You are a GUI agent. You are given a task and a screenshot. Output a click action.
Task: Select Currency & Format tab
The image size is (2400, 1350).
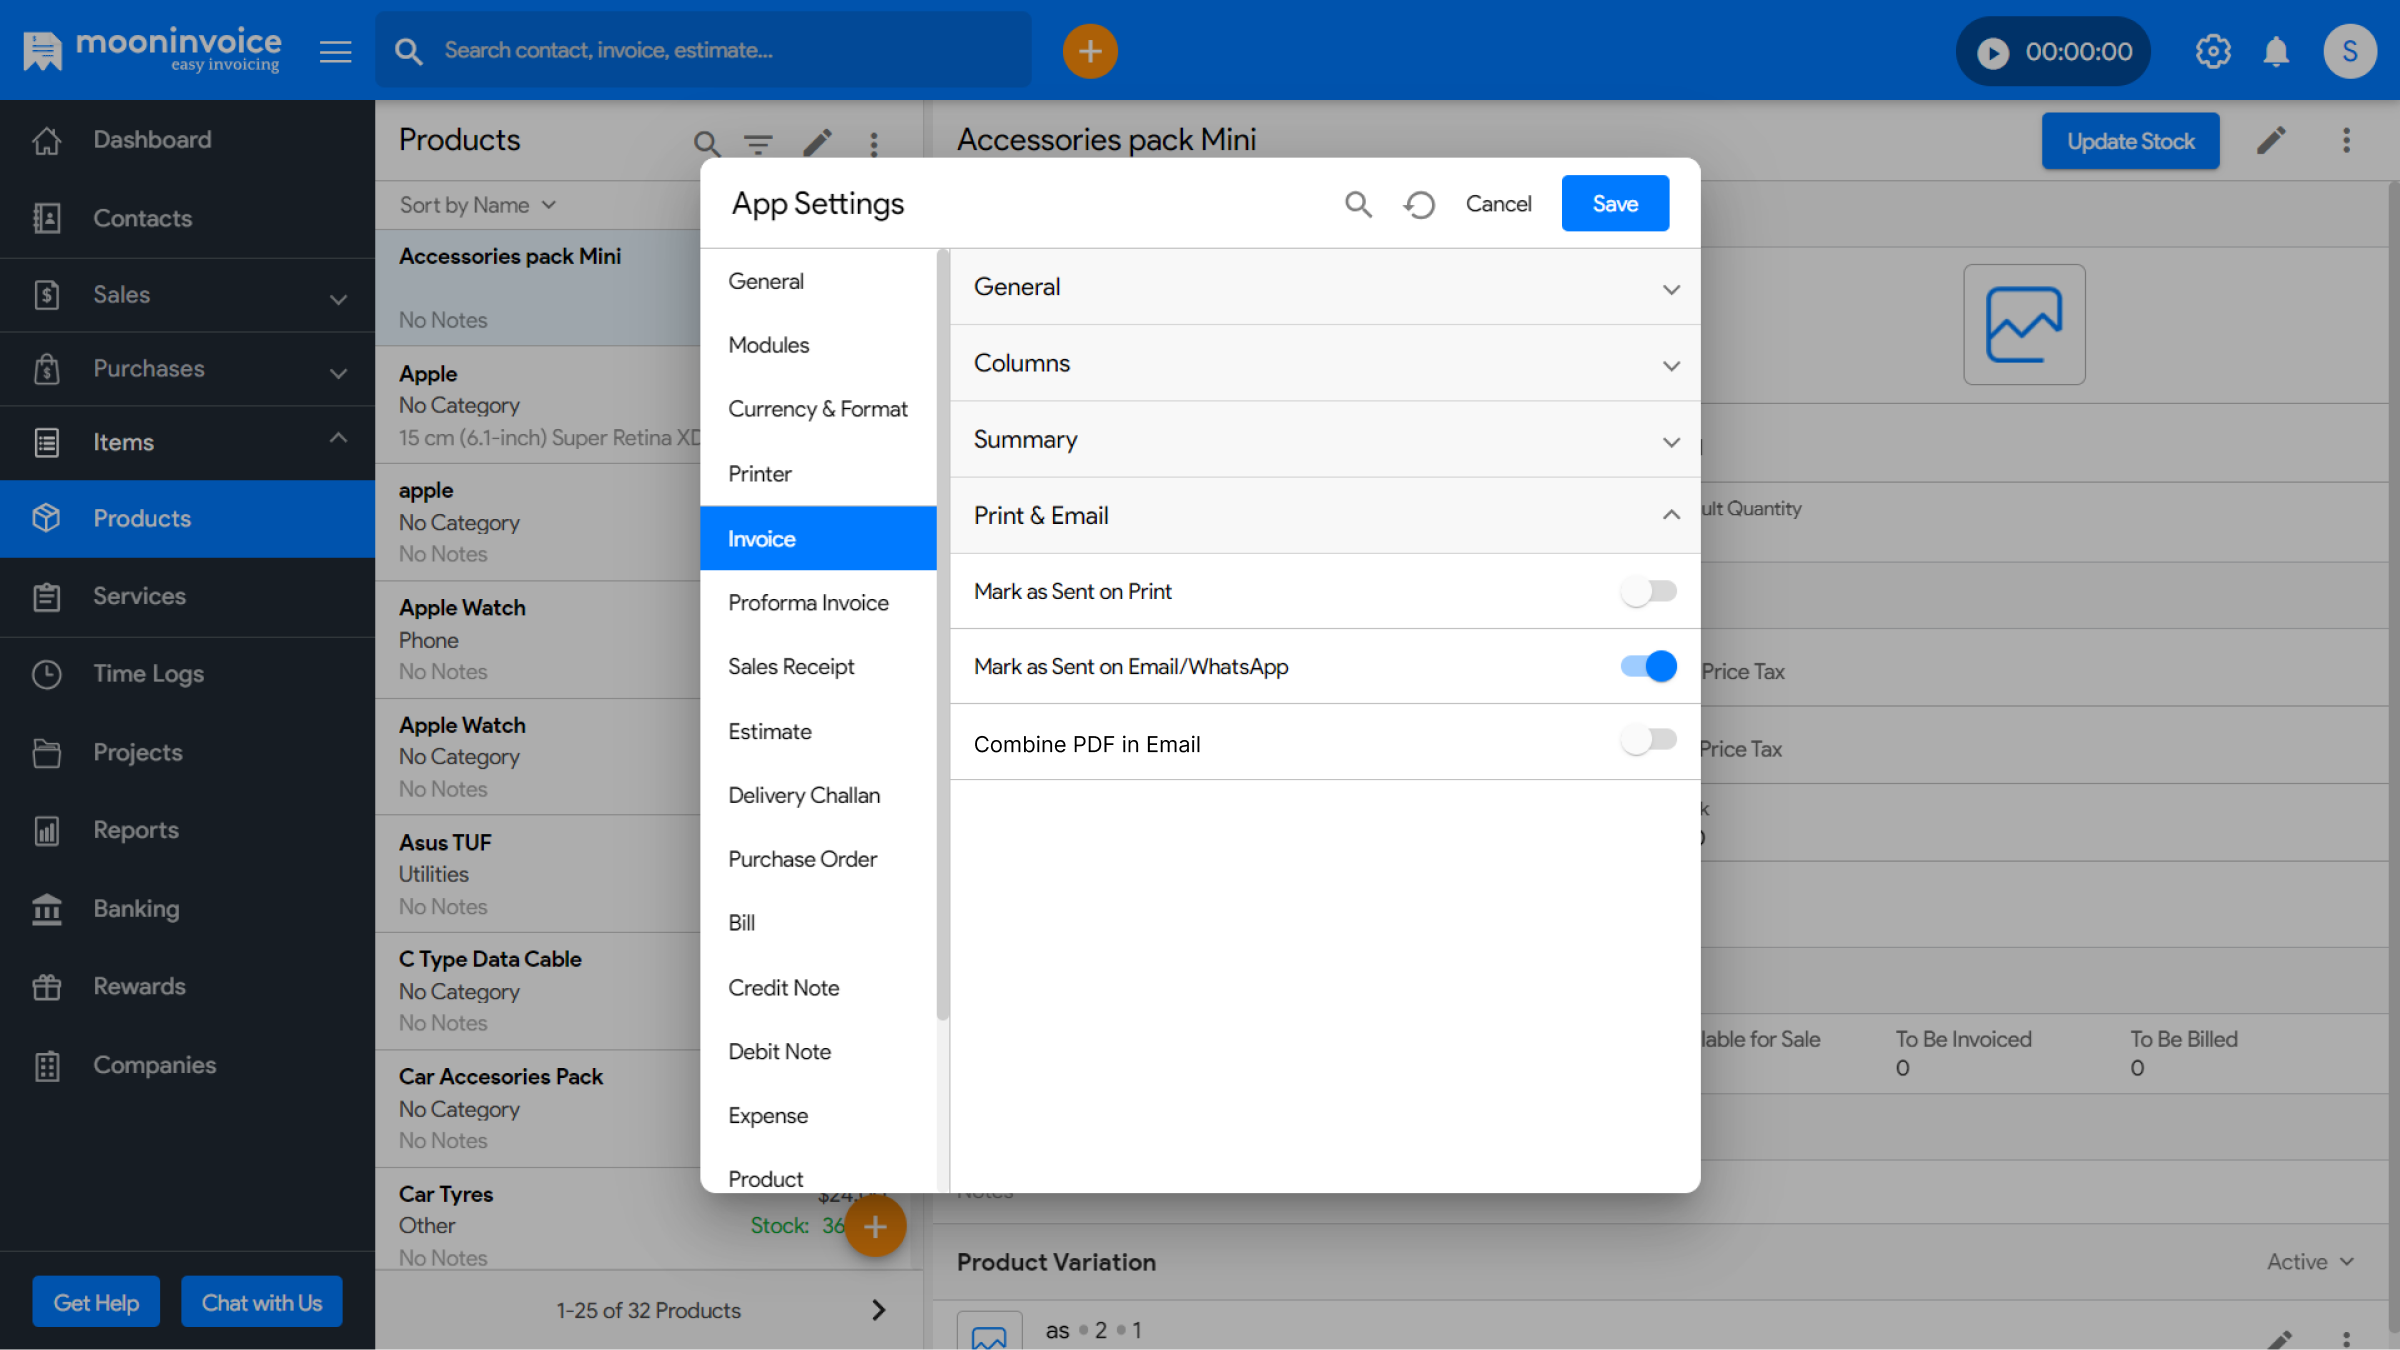click(x=818, y=409)
